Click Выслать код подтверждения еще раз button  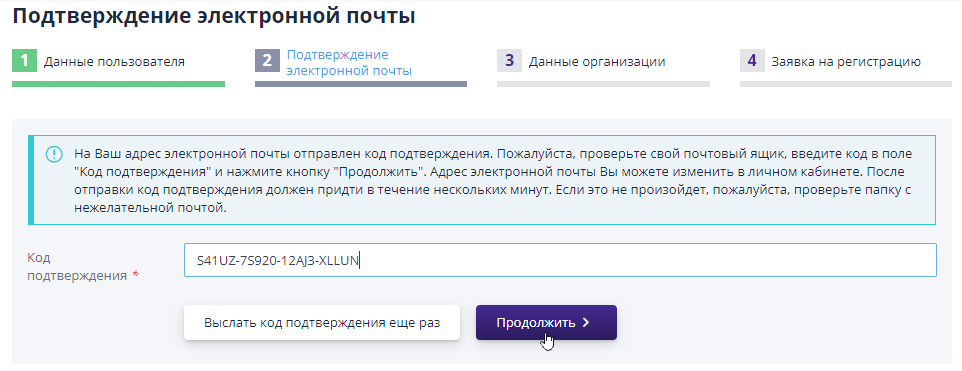[x=321, y=323]
